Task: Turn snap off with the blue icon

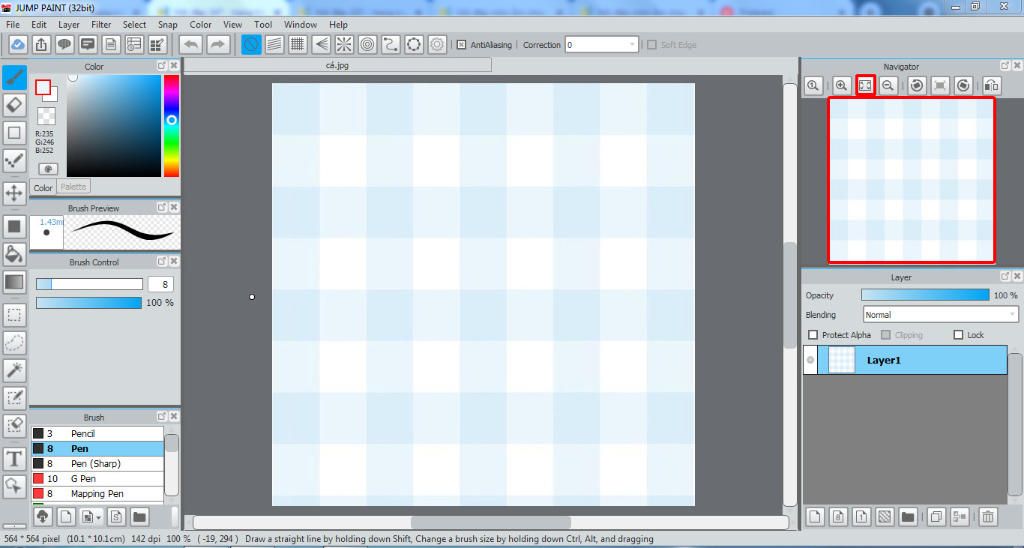Action: tap(251, 44)
